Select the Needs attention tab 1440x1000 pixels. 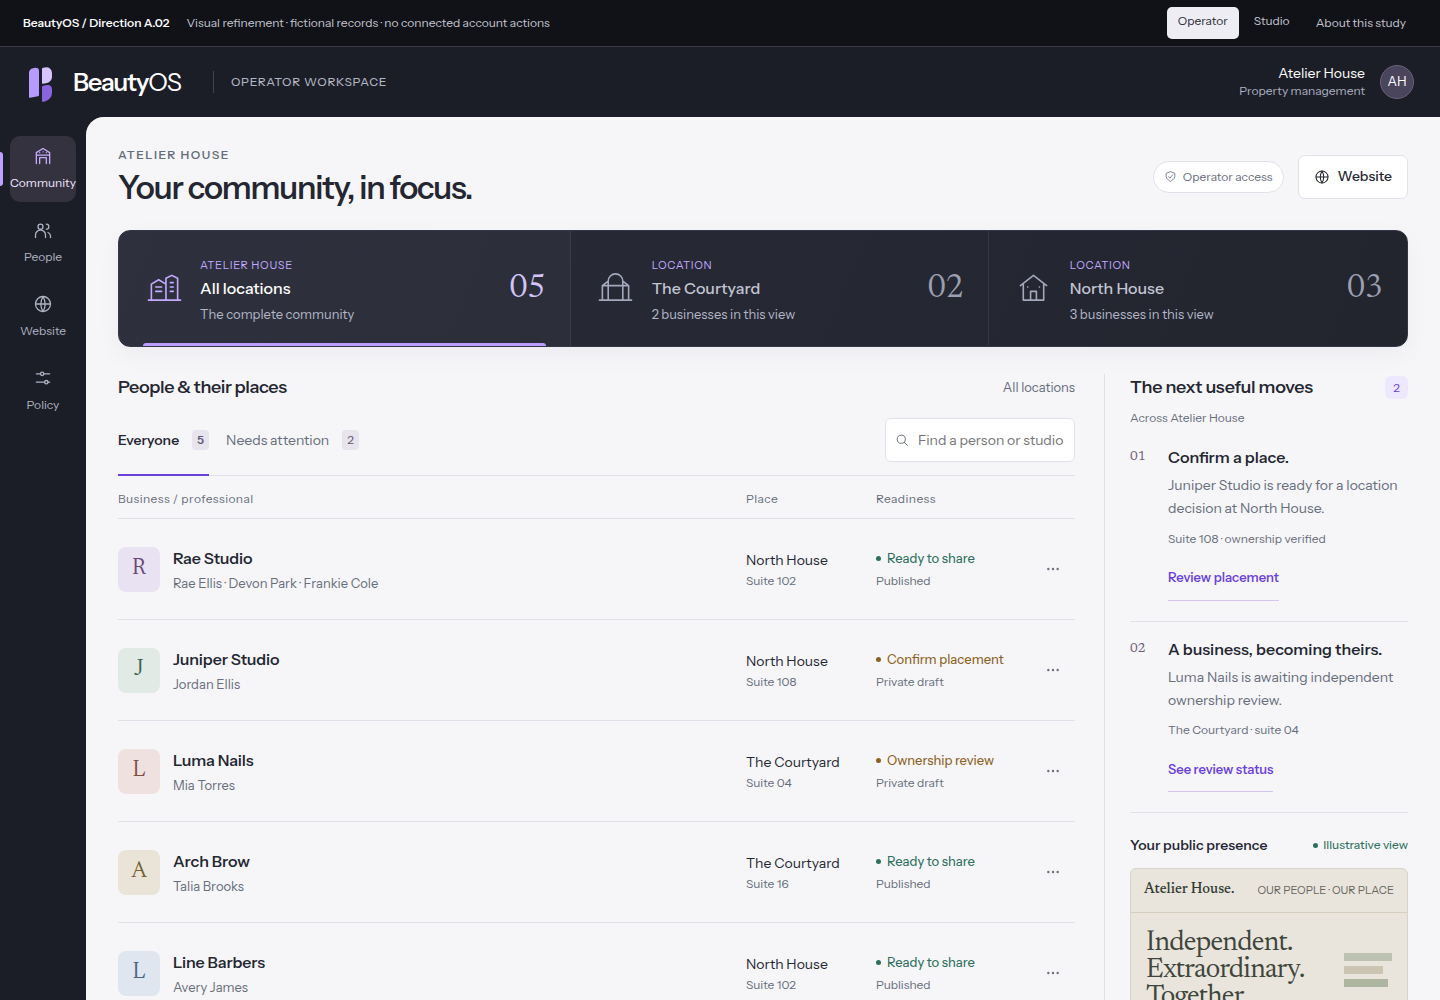pyautogui.click(x=292, y=441)
